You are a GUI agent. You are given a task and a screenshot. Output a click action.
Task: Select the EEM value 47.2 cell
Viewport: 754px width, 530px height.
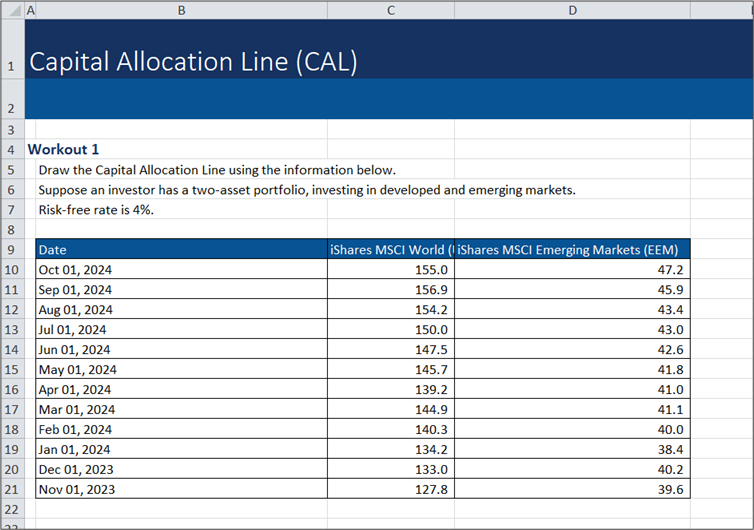tap(571, 270)
